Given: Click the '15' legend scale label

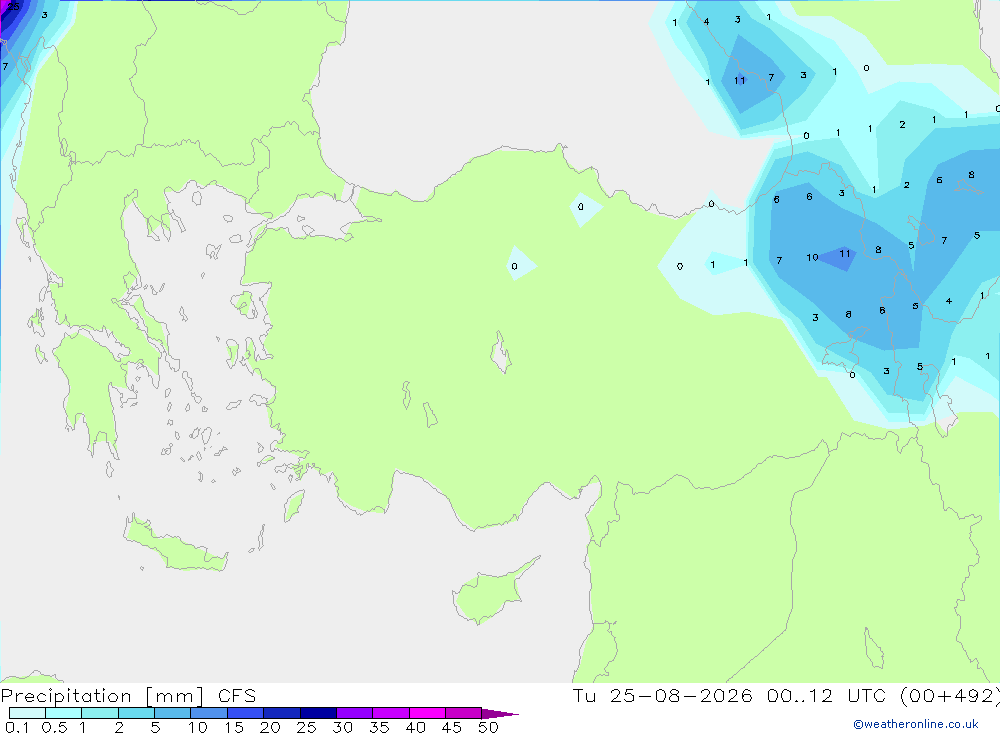Looking at the screenshot, I should (234, 727).
